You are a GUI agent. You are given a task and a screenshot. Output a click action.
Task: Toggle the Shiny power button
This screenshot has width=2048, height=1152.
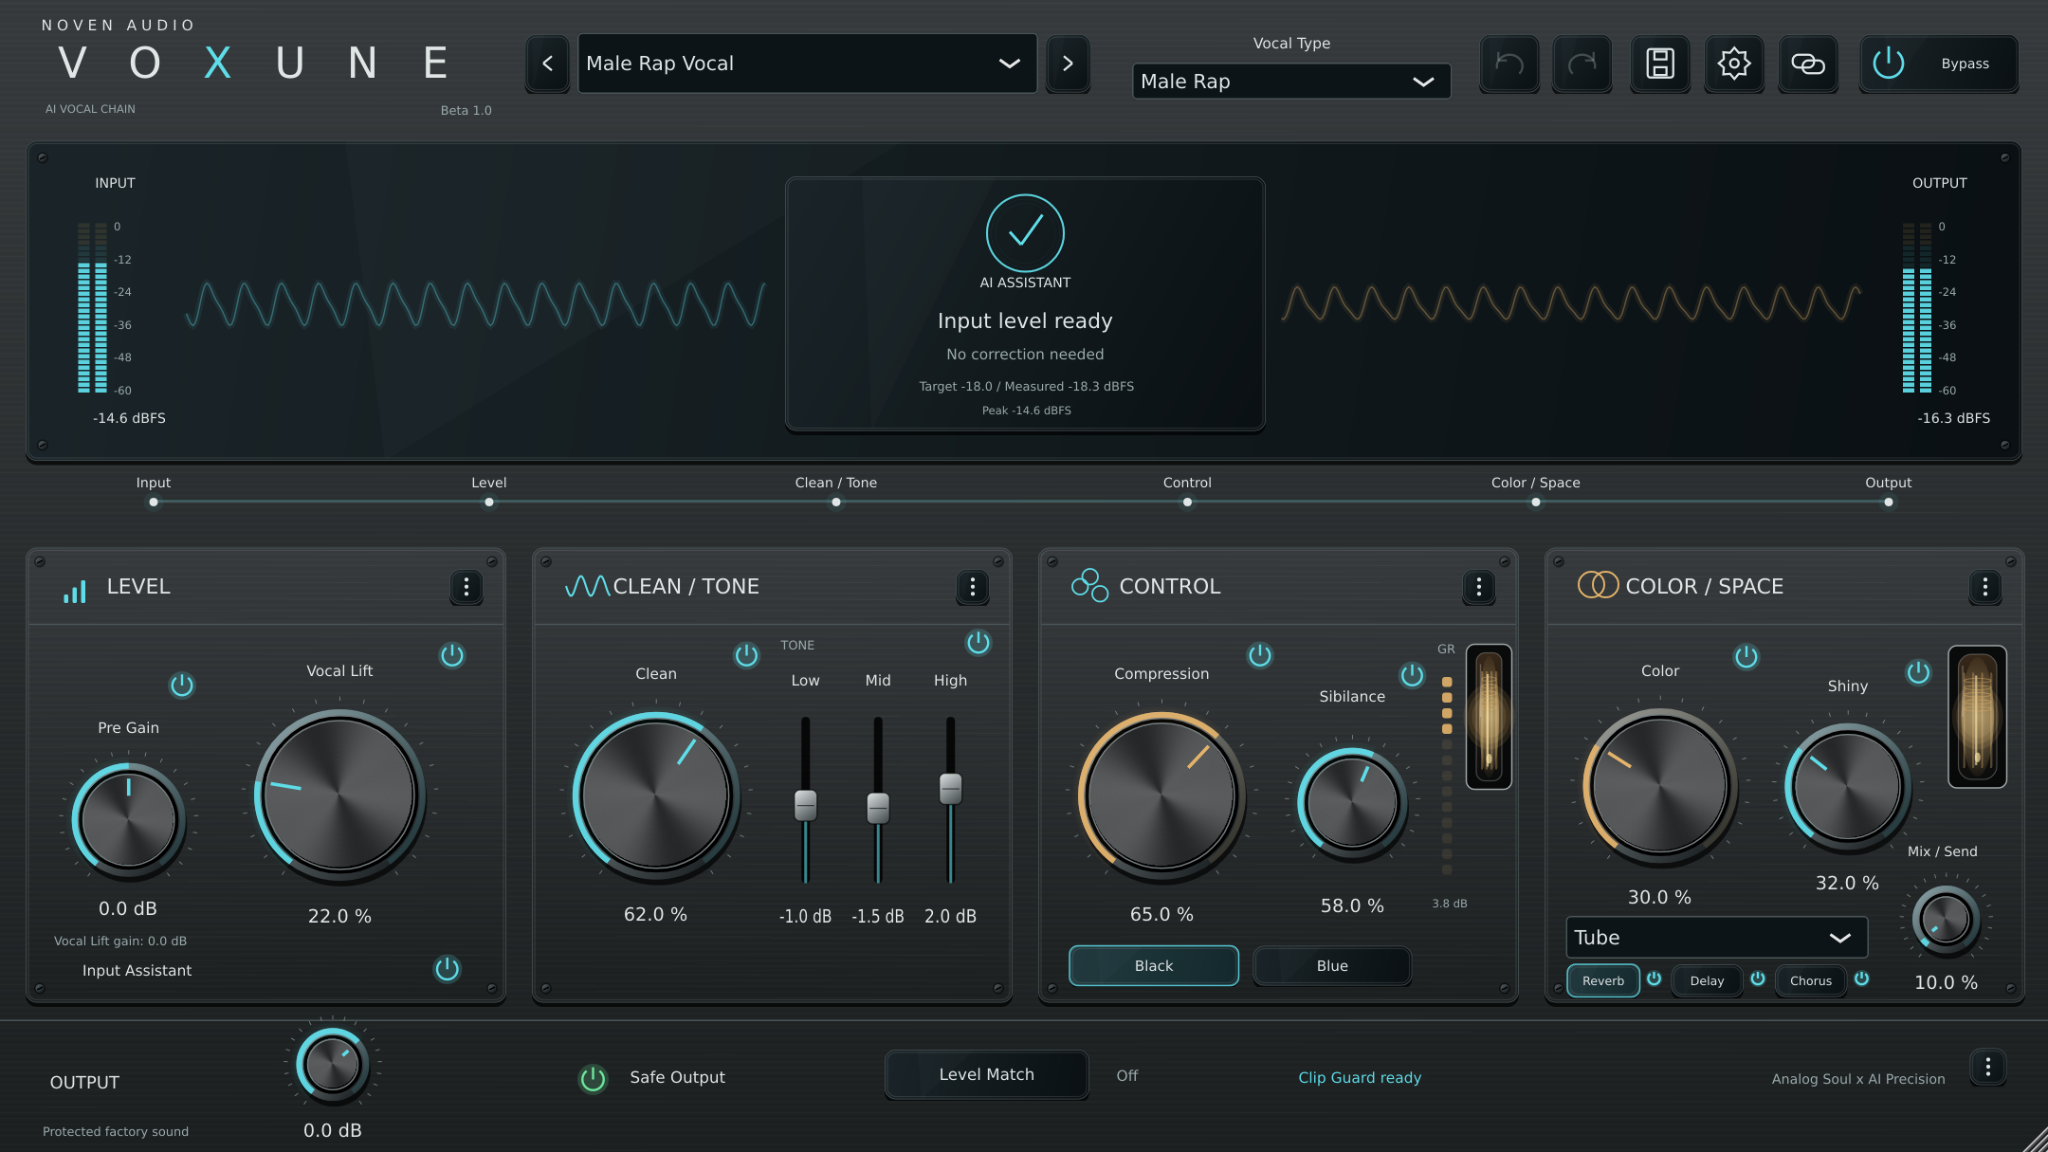tap(1918, 673)
